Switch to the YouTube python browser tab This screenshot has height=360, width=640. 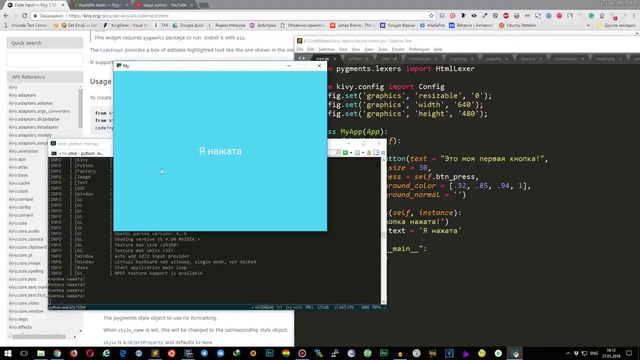[164, 5]
